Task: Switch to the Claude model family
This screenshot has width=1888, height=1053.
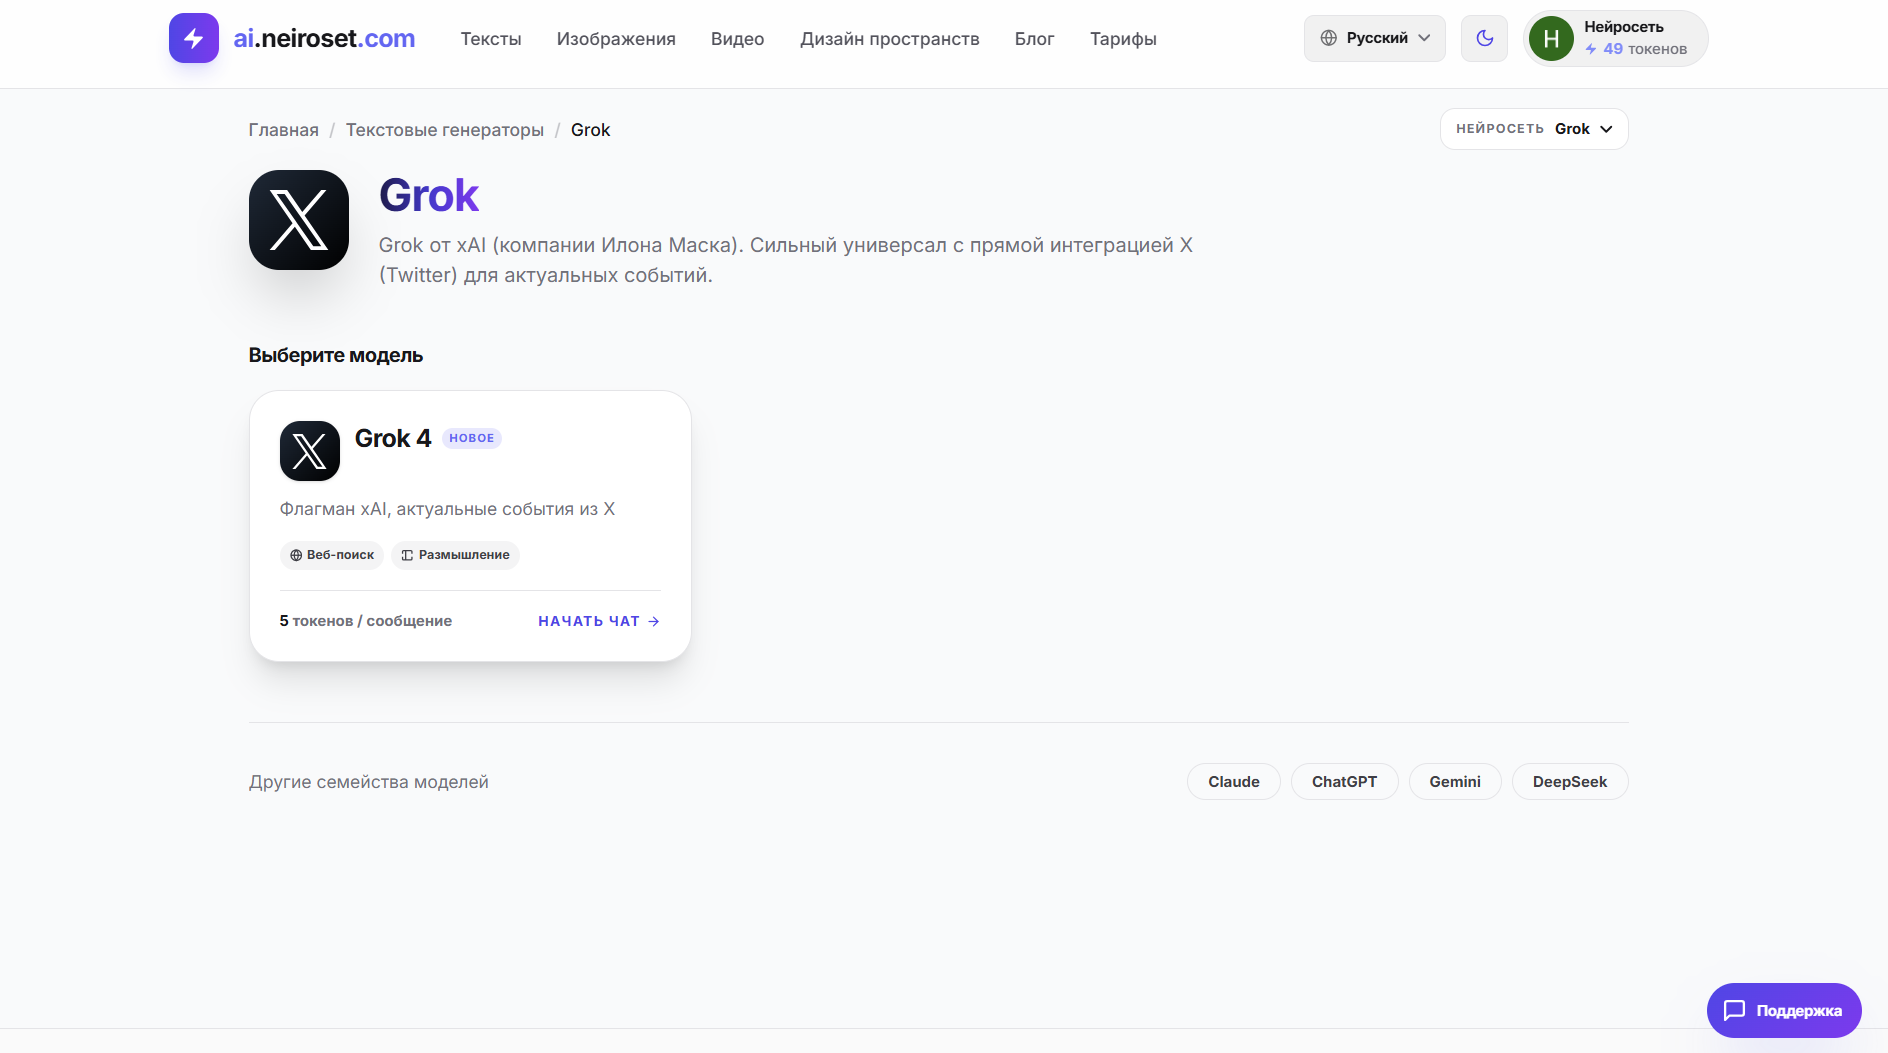Action: [1234, 782]
